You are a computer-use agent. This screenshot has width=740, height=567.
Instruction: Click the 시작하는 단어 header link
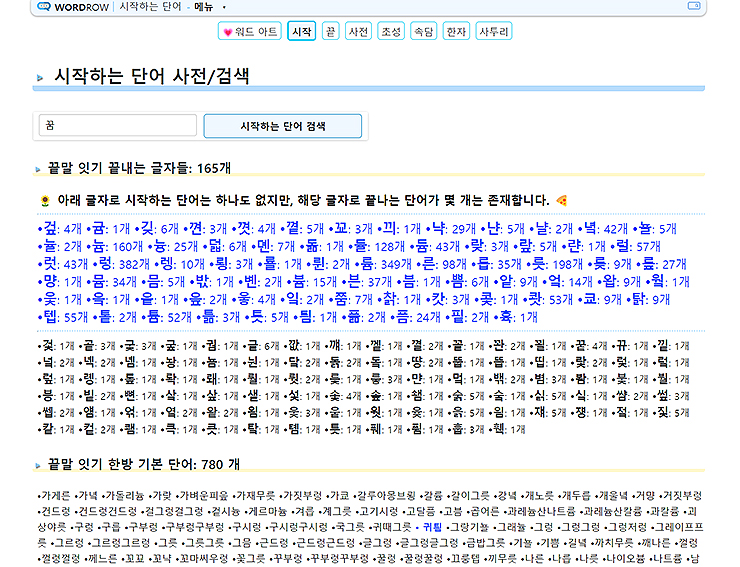point(150,7)
